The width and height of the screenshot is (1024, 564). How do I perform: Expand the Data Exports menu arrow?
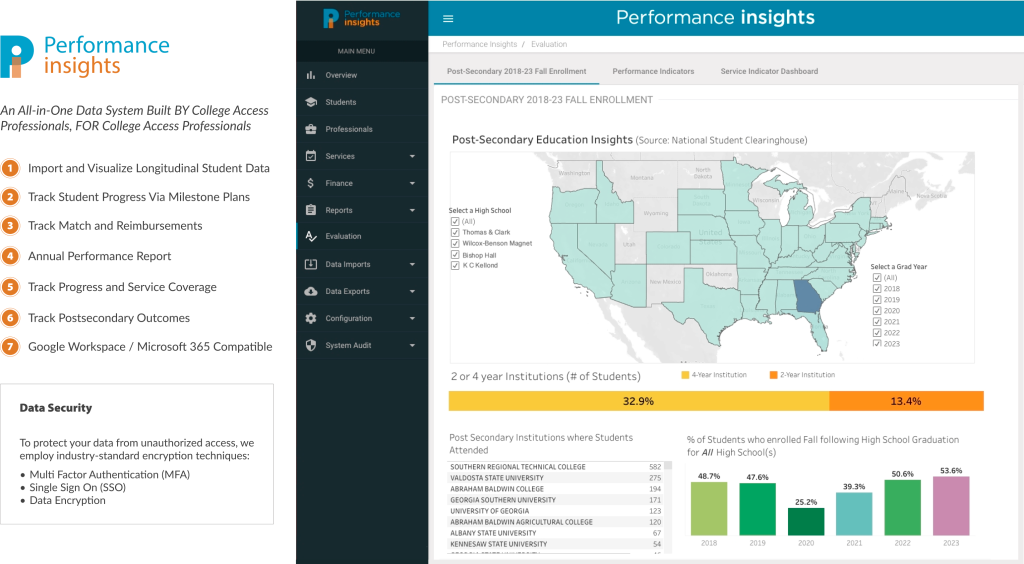pos(412,291)
